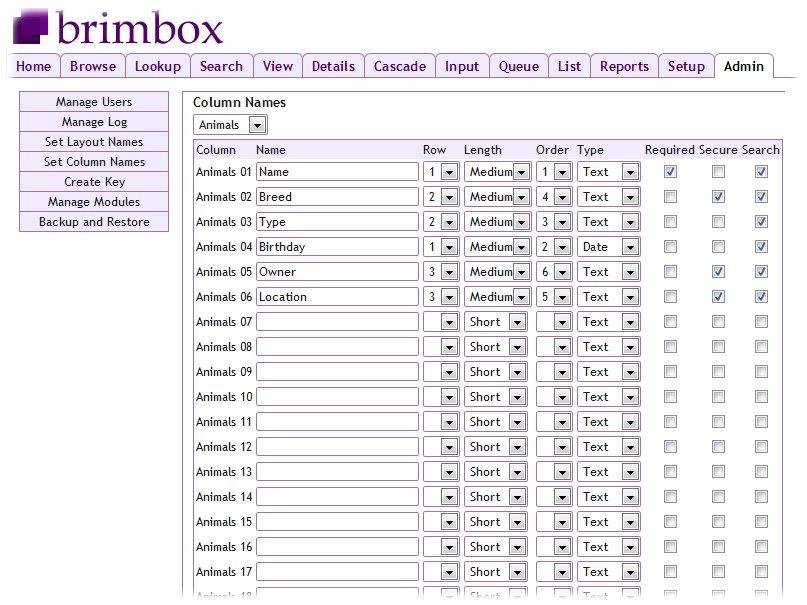Switch to the Cascade tab
This screenshot has width=807, height=605.
[400, 66]
